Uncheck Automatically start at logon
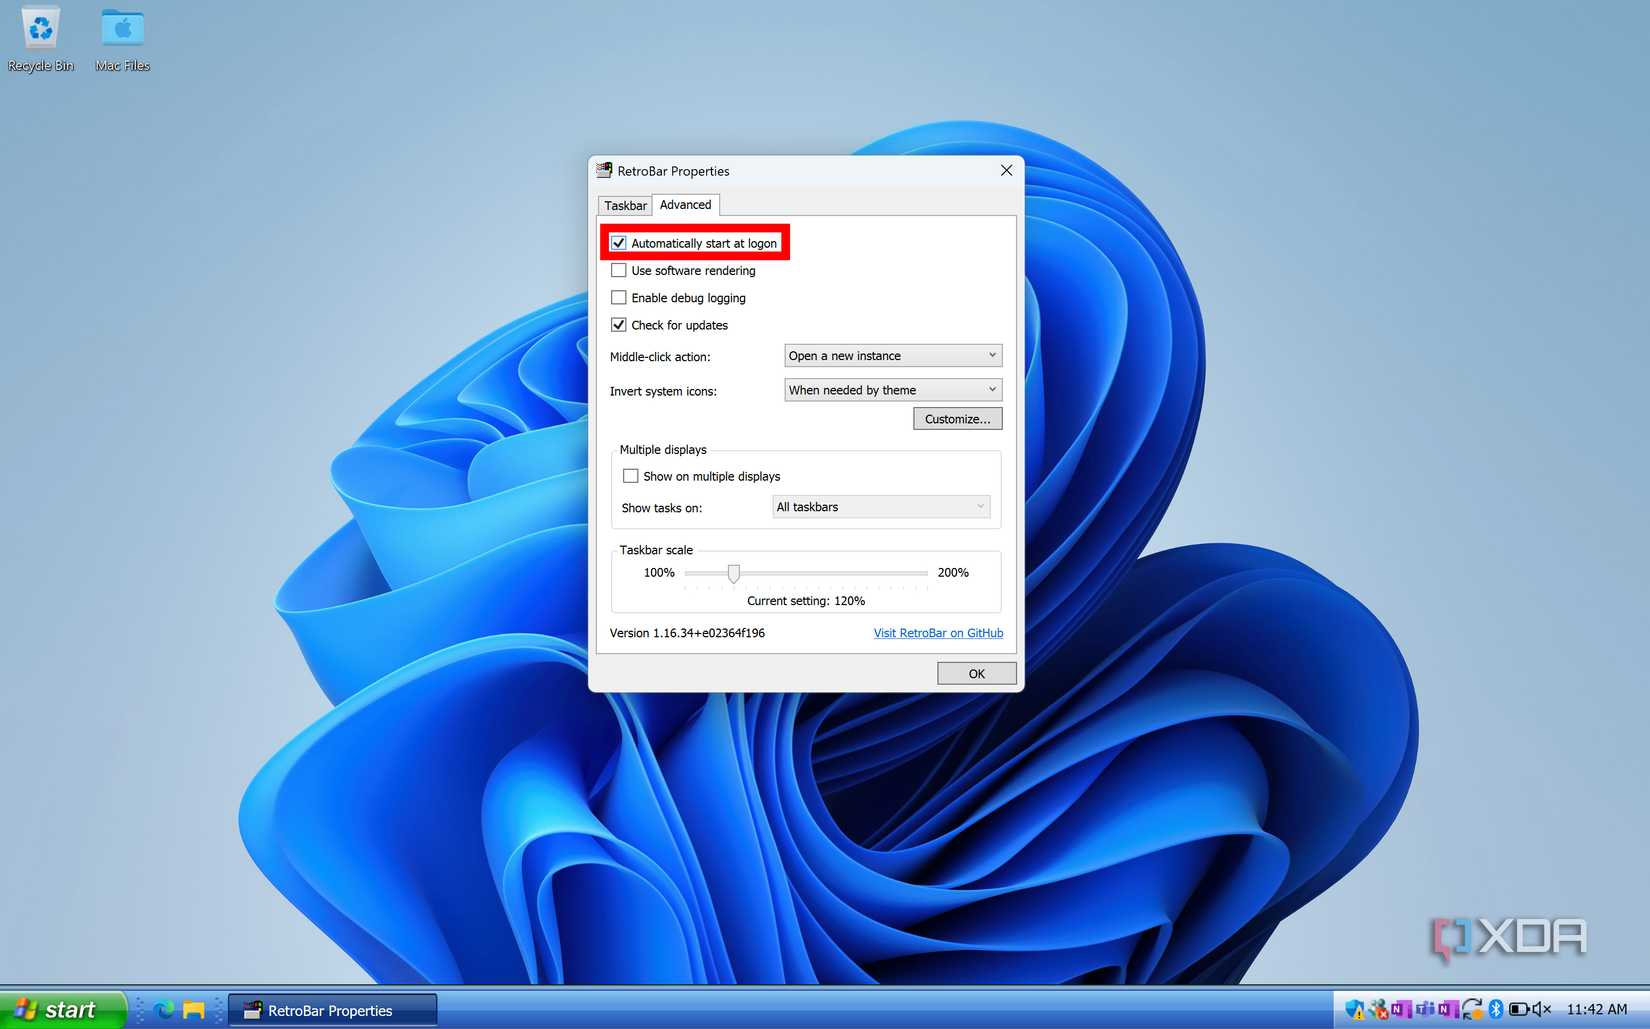 click(619, 242)
